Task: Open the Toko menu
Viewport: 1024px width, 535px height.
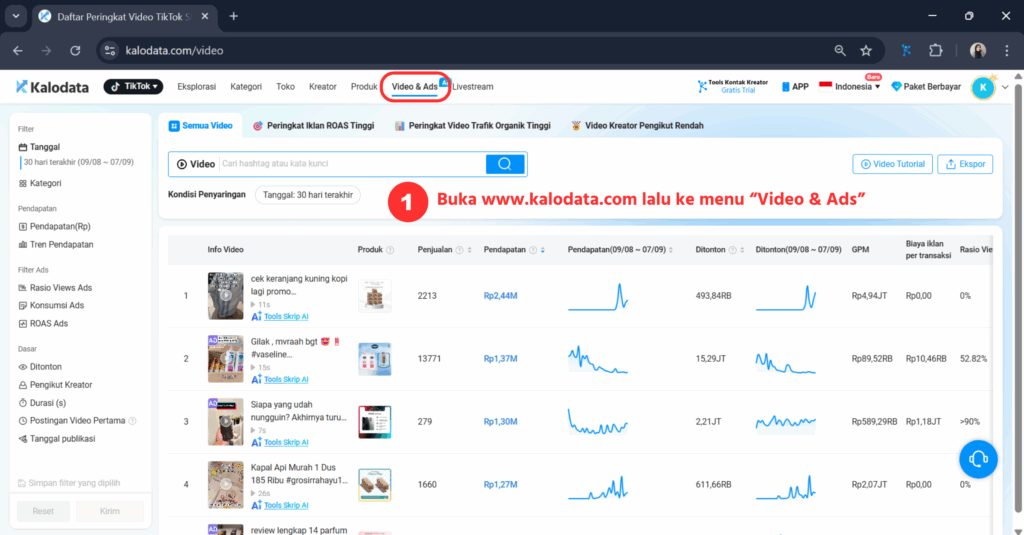Action: point(285,87)
